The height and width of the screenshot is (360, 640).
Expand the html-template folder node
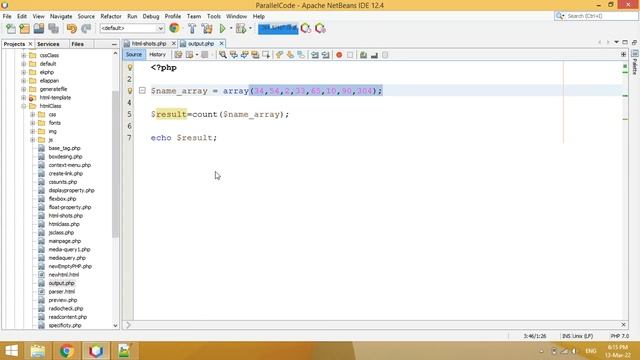(x=23, y=98)
